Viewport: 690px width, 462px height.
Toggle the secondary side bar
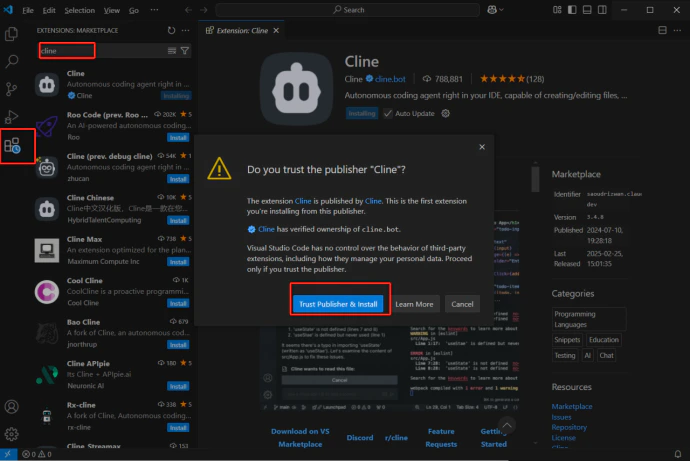(602, 10)
